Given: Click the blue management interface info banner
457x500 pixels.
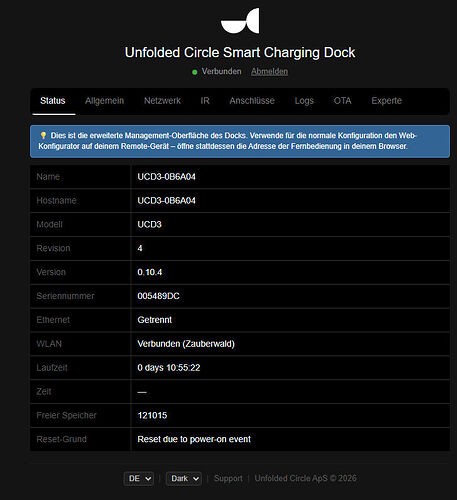Looking at the screenshot, I should tap(240, 141).
